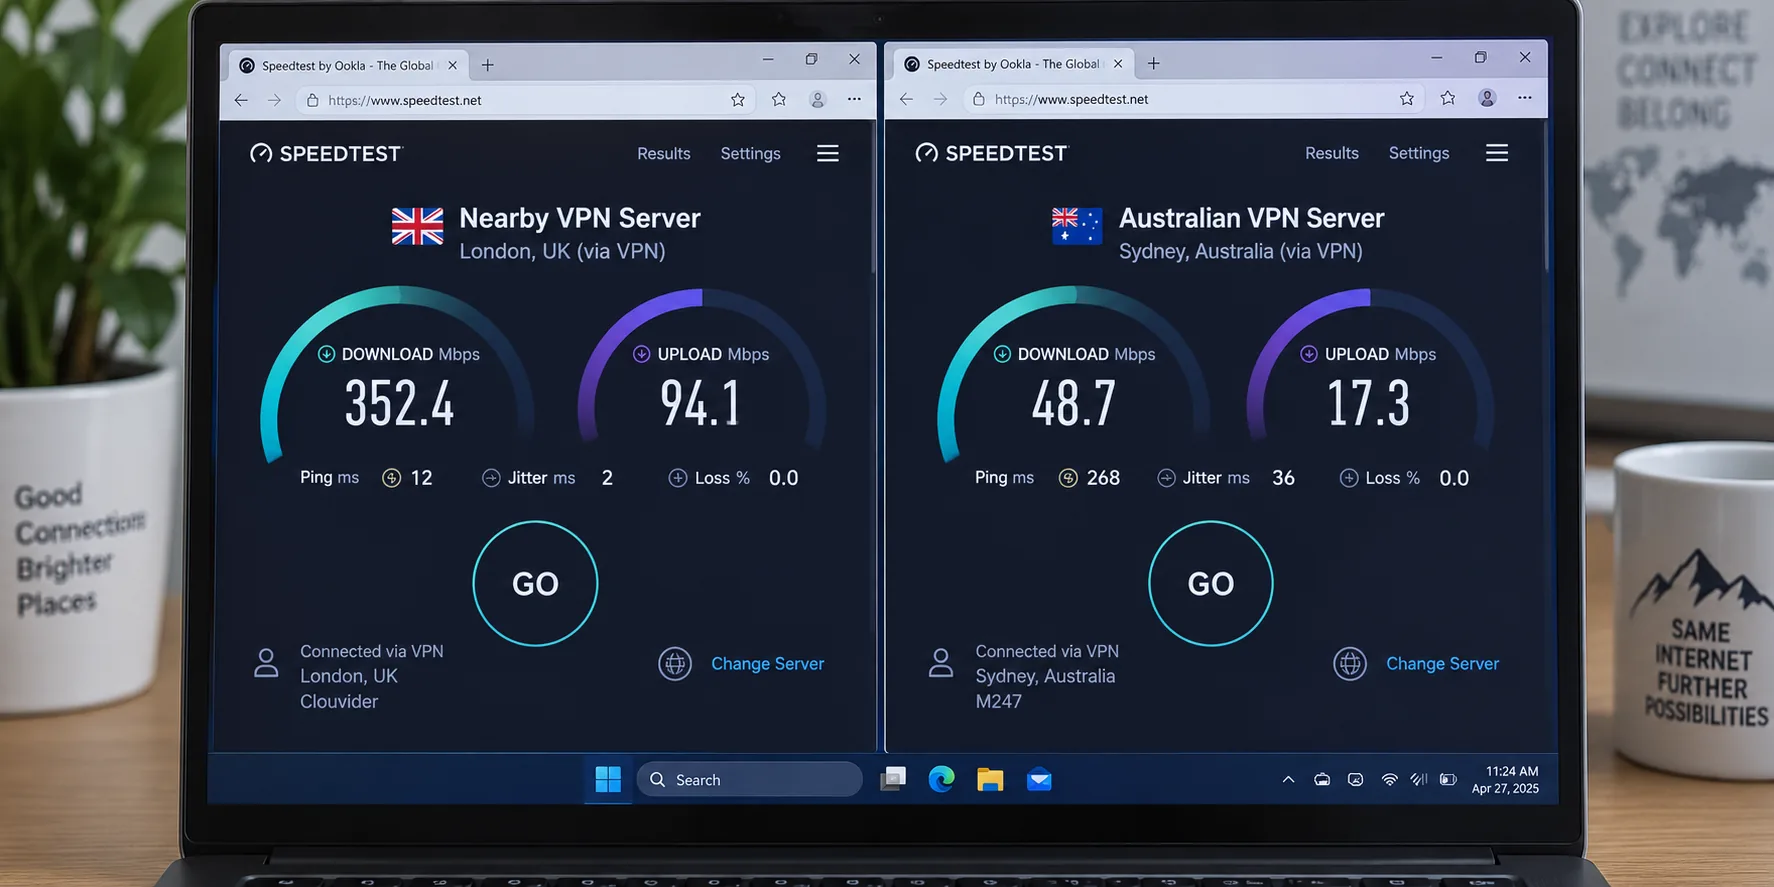Open favorites icon in left browser toolbar

(779, 99)
